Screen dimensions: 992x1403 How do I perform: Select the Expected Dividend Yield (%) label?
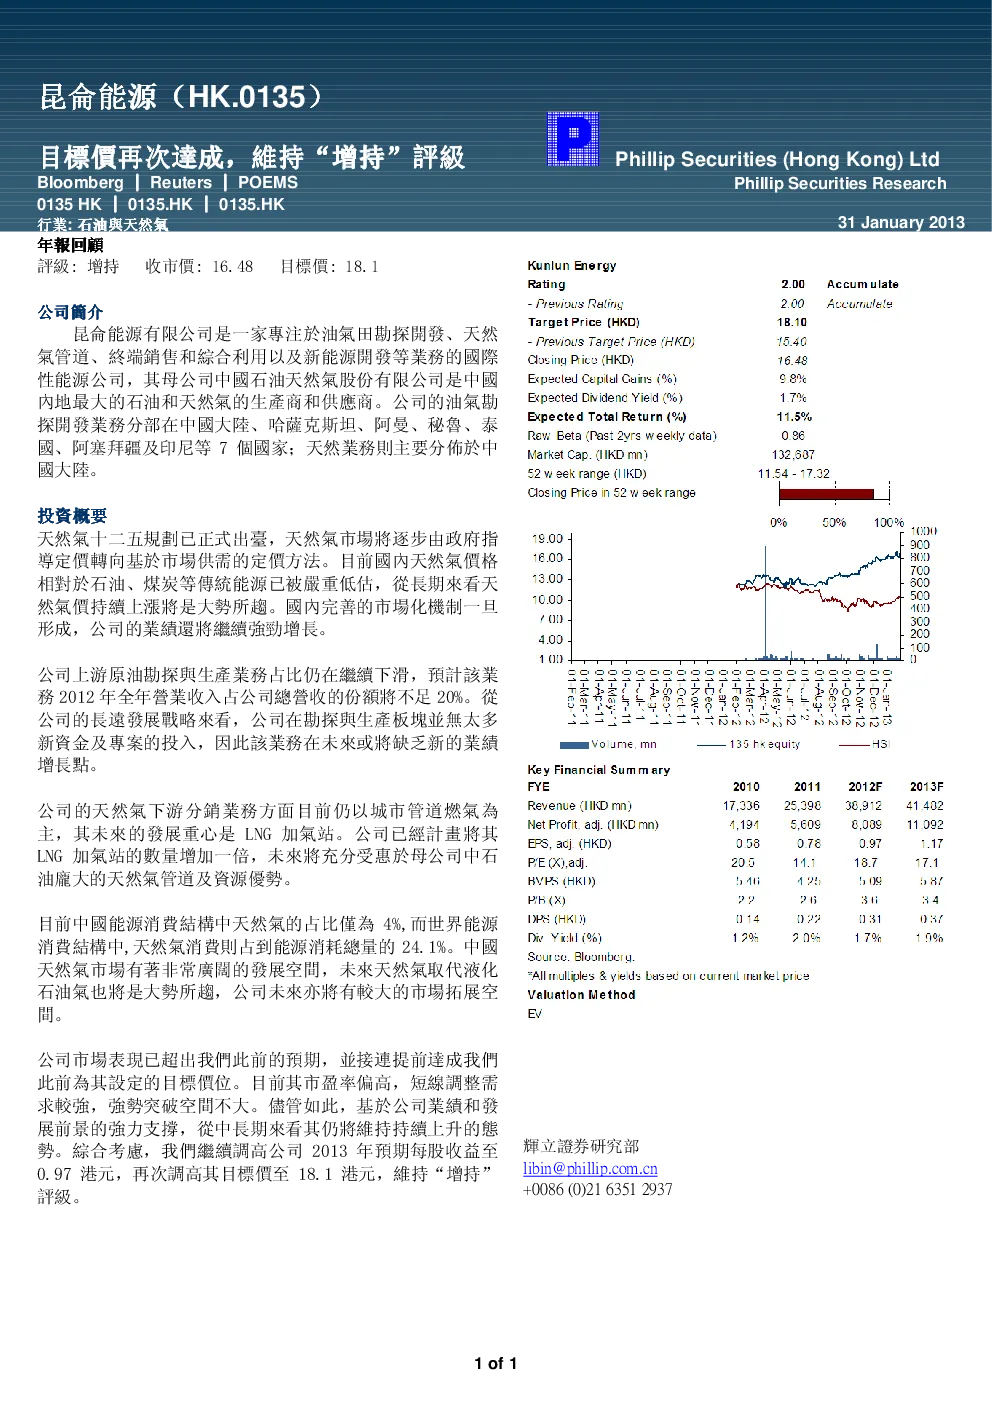pyautogui.click(x=605, y=398)
